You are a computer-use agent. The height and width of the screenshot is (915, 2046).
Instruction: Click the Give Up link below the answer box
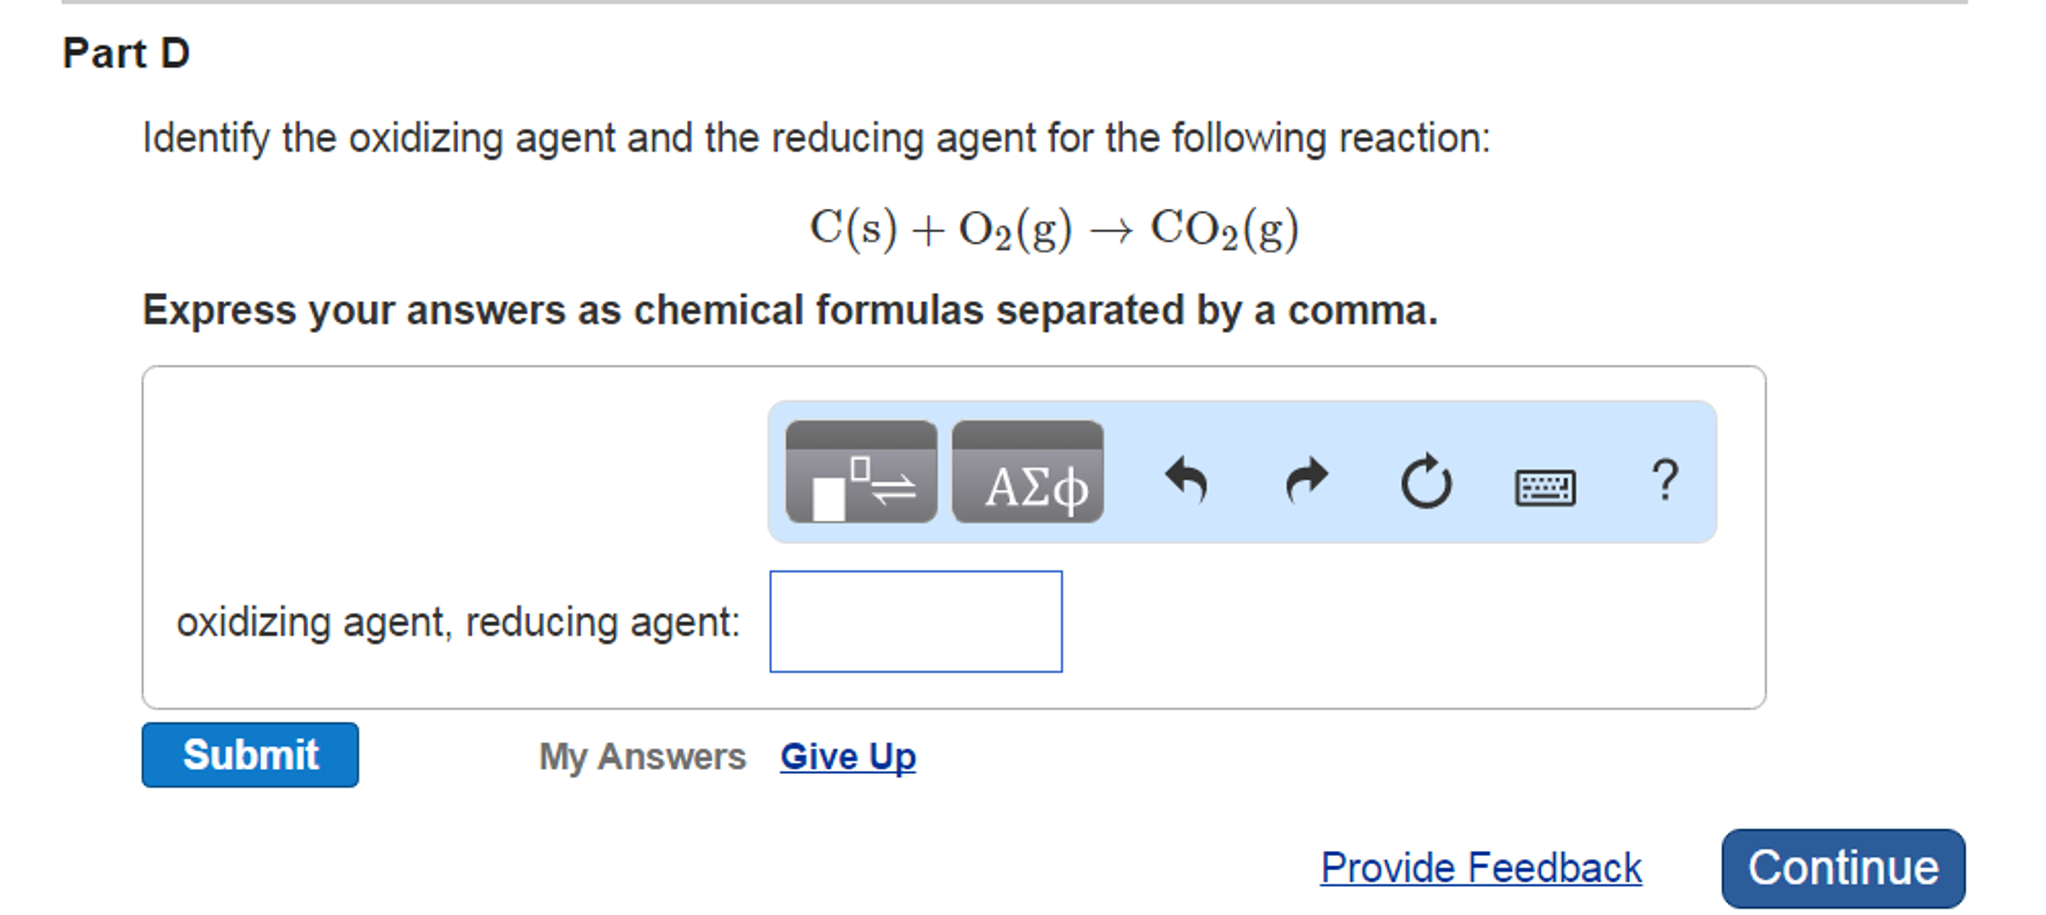point(847,757)
